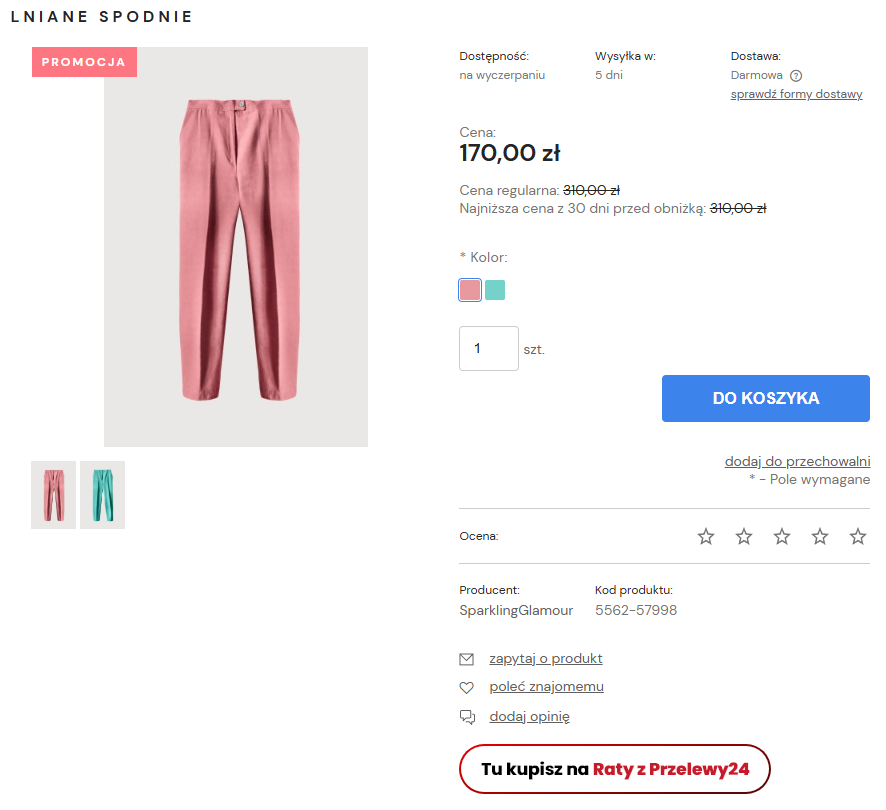
Task: Select the second rating star
Action: (744, 537)
